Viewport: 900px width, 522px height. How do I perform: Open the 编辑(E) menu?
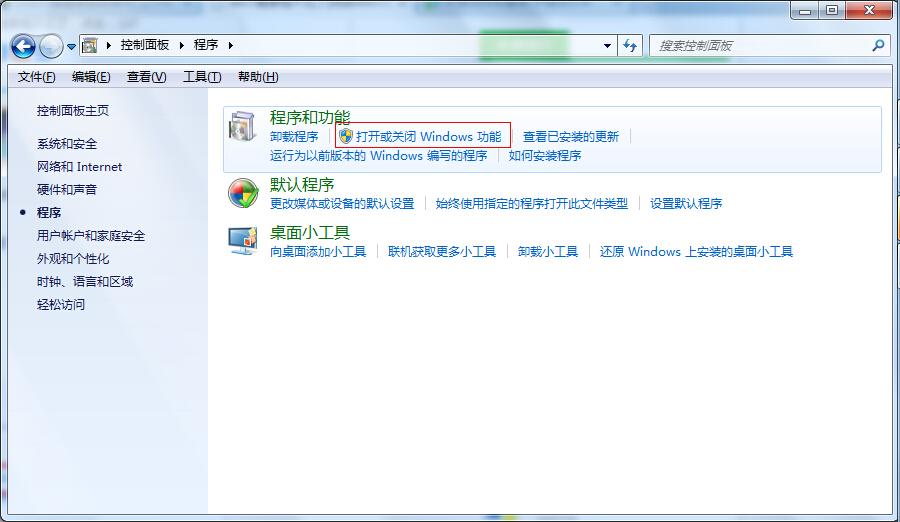(91, 77)
